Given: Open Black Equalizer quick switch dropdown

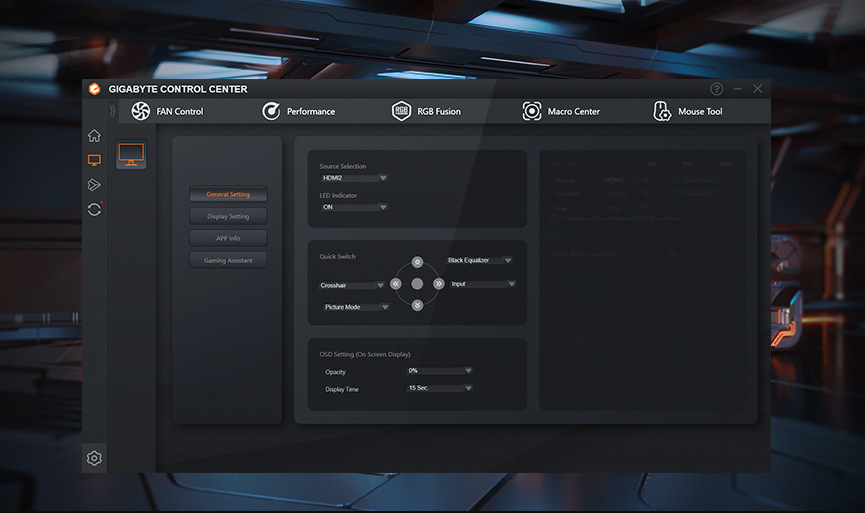Looking at the screenshot, I should click(x=479, y=260).
